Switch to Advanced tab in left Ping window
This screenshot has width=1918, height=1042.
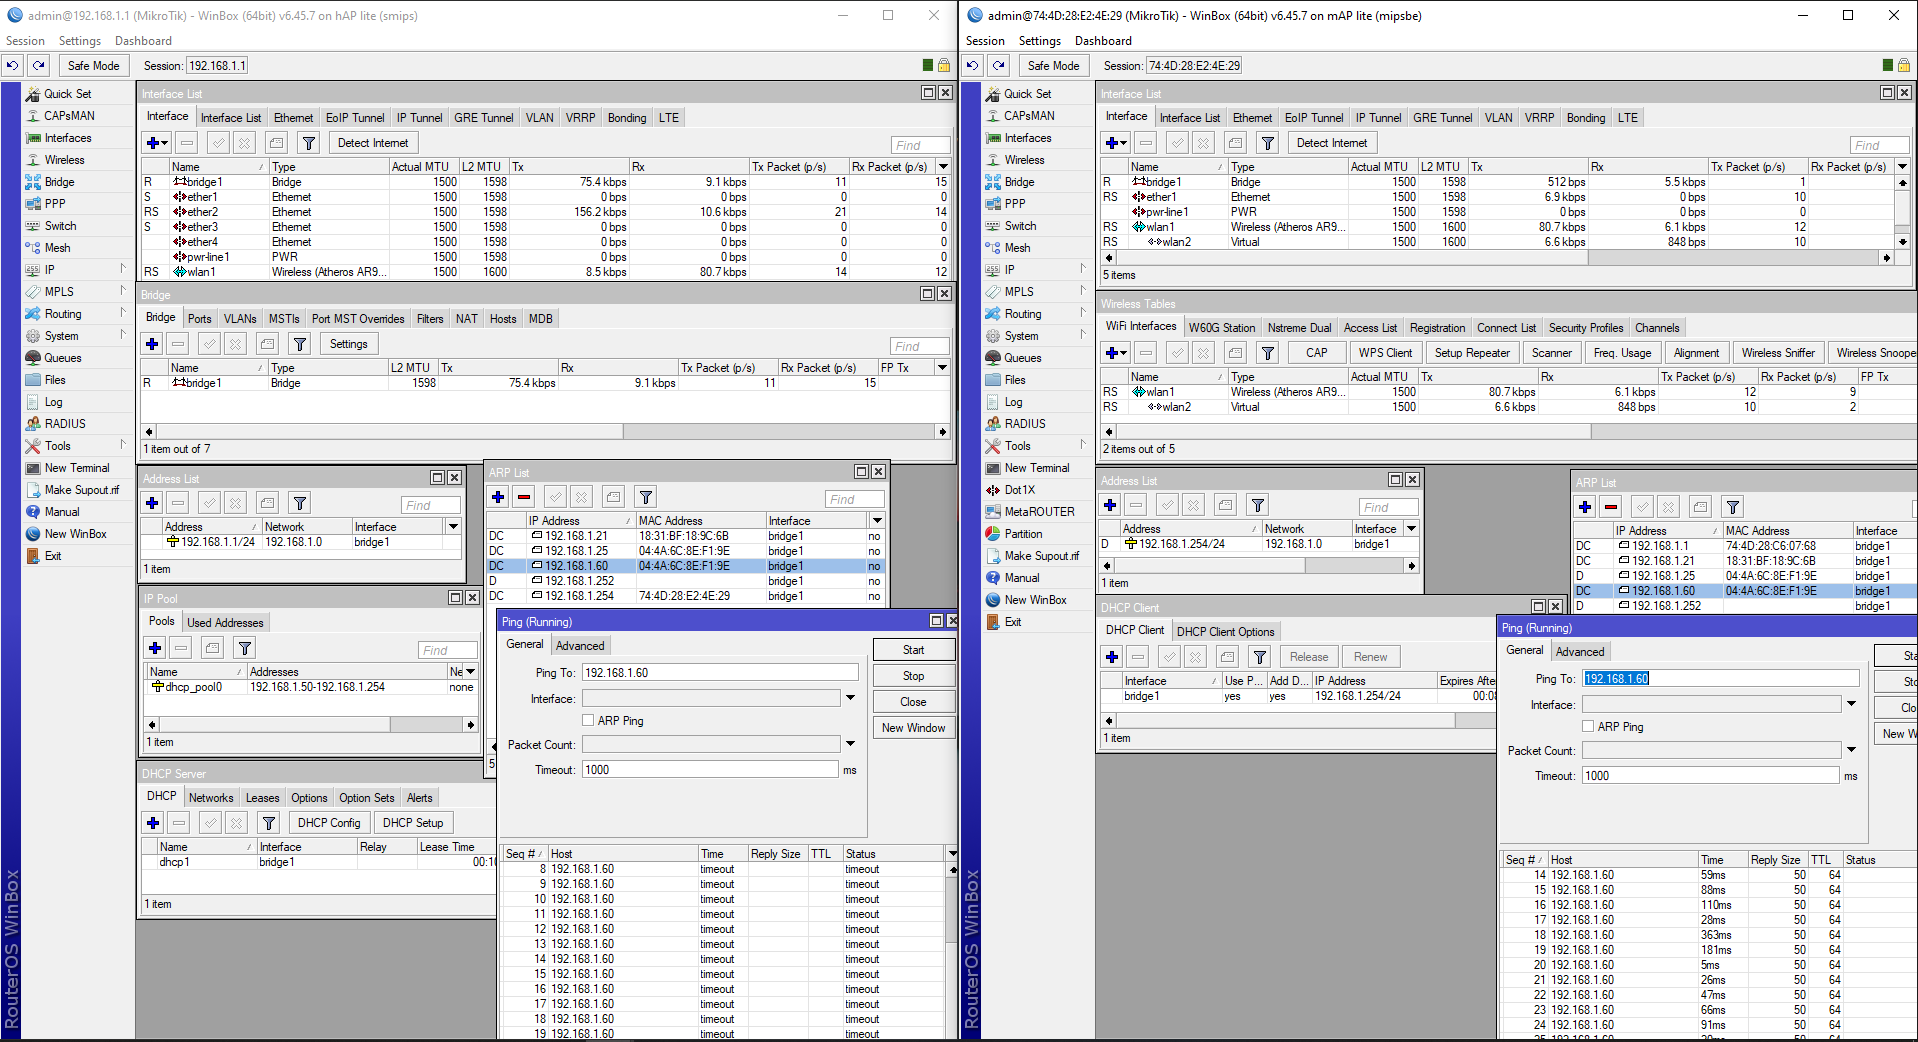[580, 646]
